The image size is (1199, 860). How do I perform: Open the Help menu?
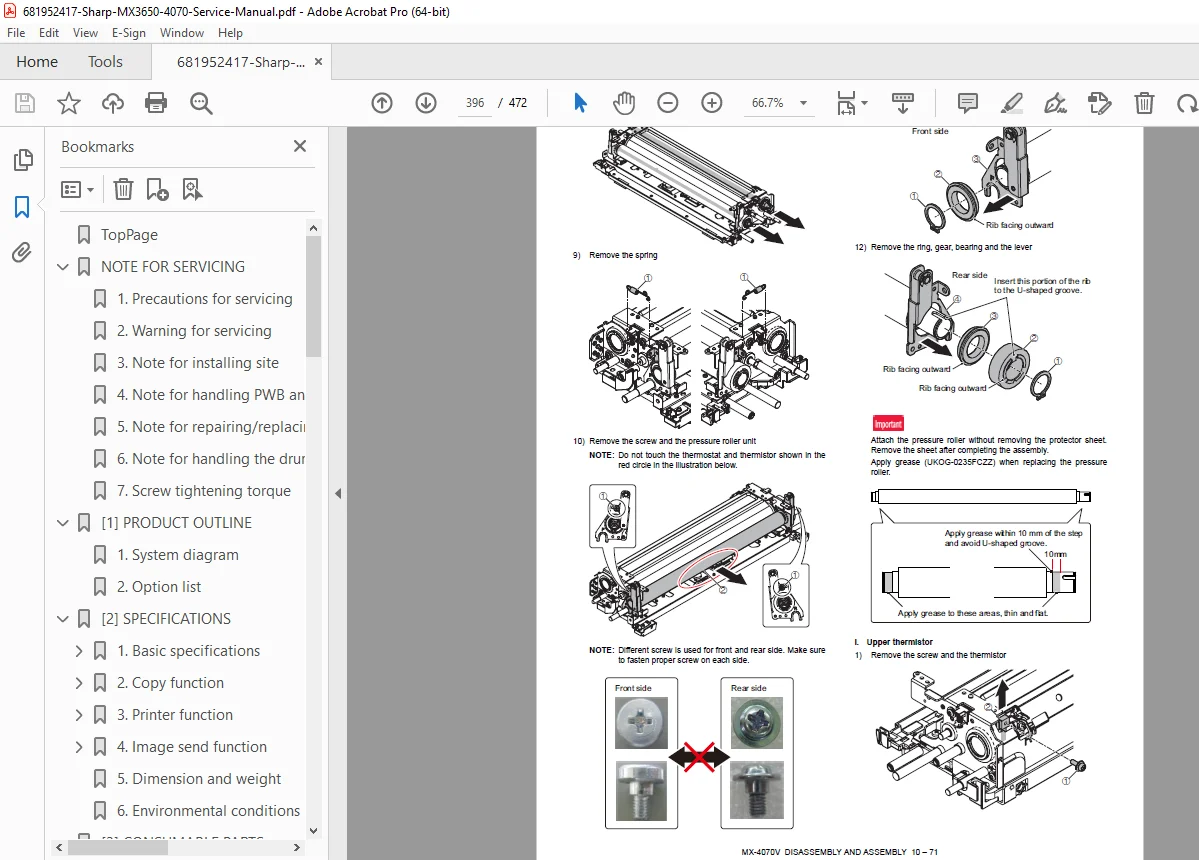click(x=230, y=33)
